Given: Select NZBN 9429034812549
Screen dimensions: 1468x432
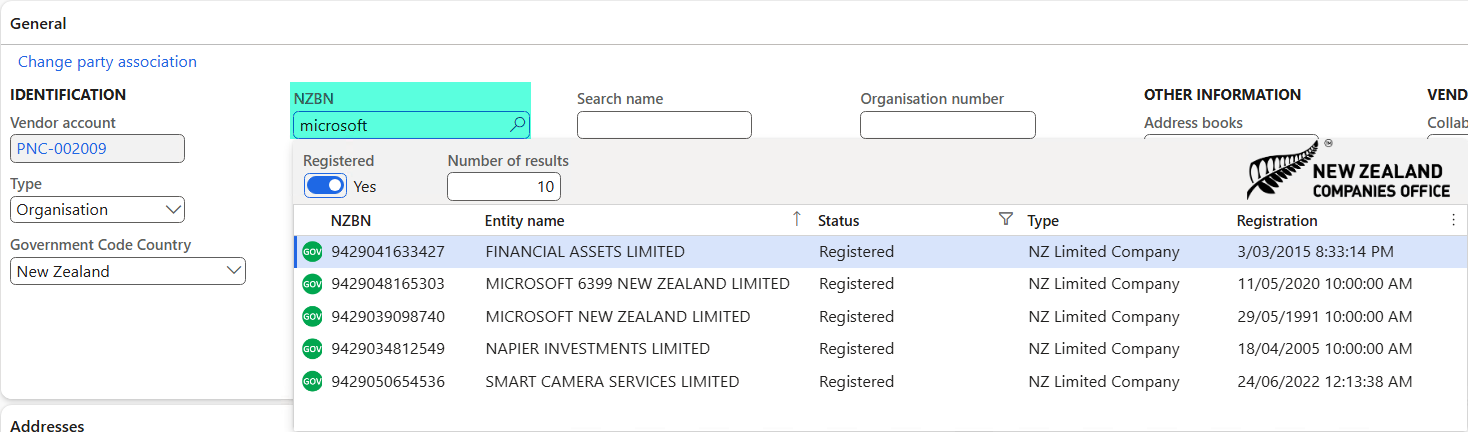Looking at the screenshot, I should pos(388,349).
